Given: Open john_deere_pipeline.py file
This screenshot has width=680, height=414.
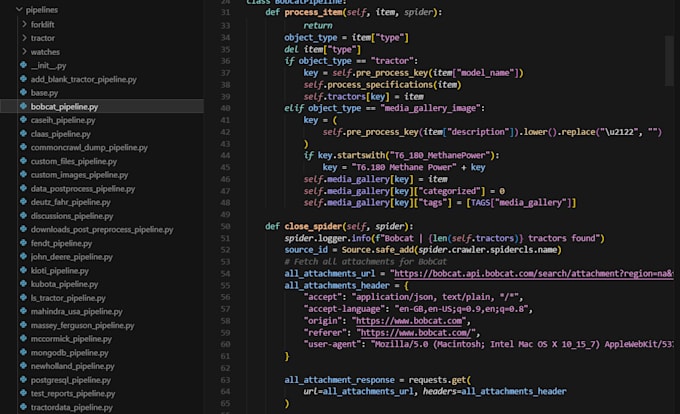Looking at the screenshot, I should pos(72,257).
